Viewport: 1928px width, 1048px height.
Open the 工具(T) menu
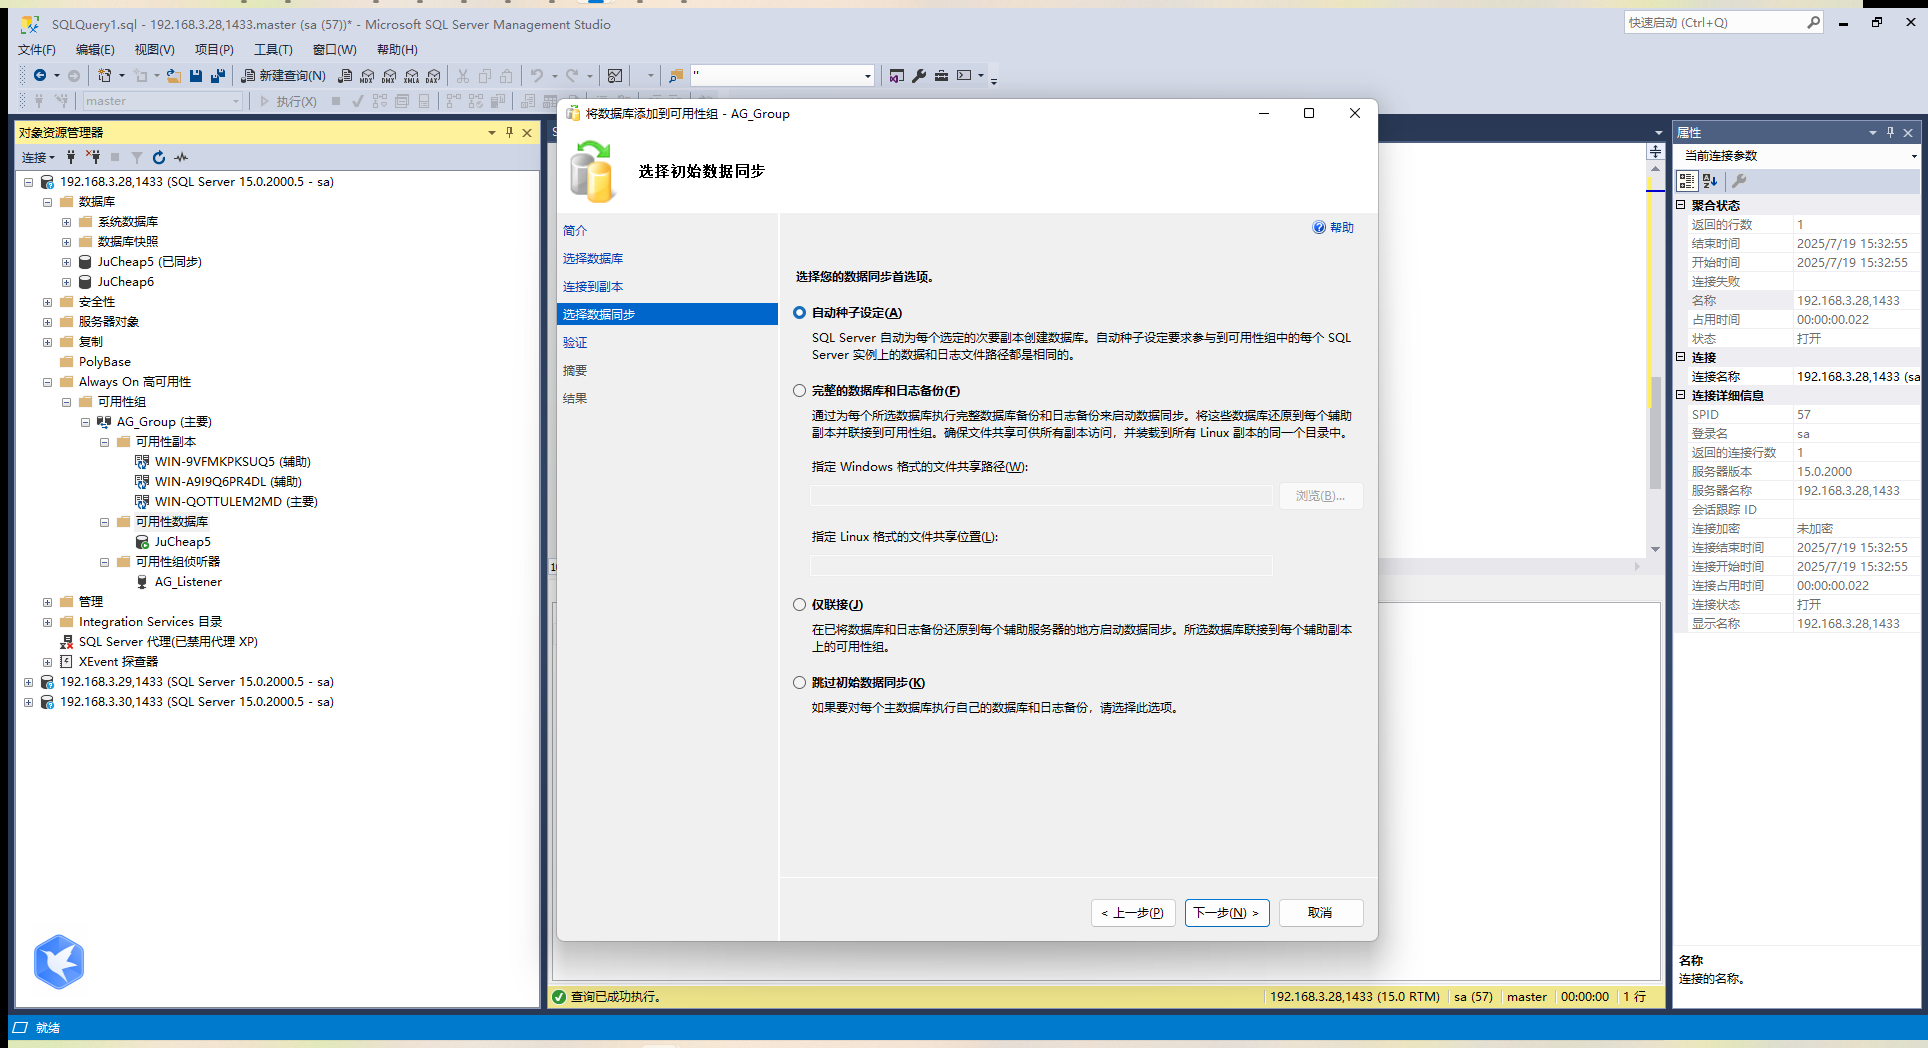pyautogui.click(x=273, y=49)
